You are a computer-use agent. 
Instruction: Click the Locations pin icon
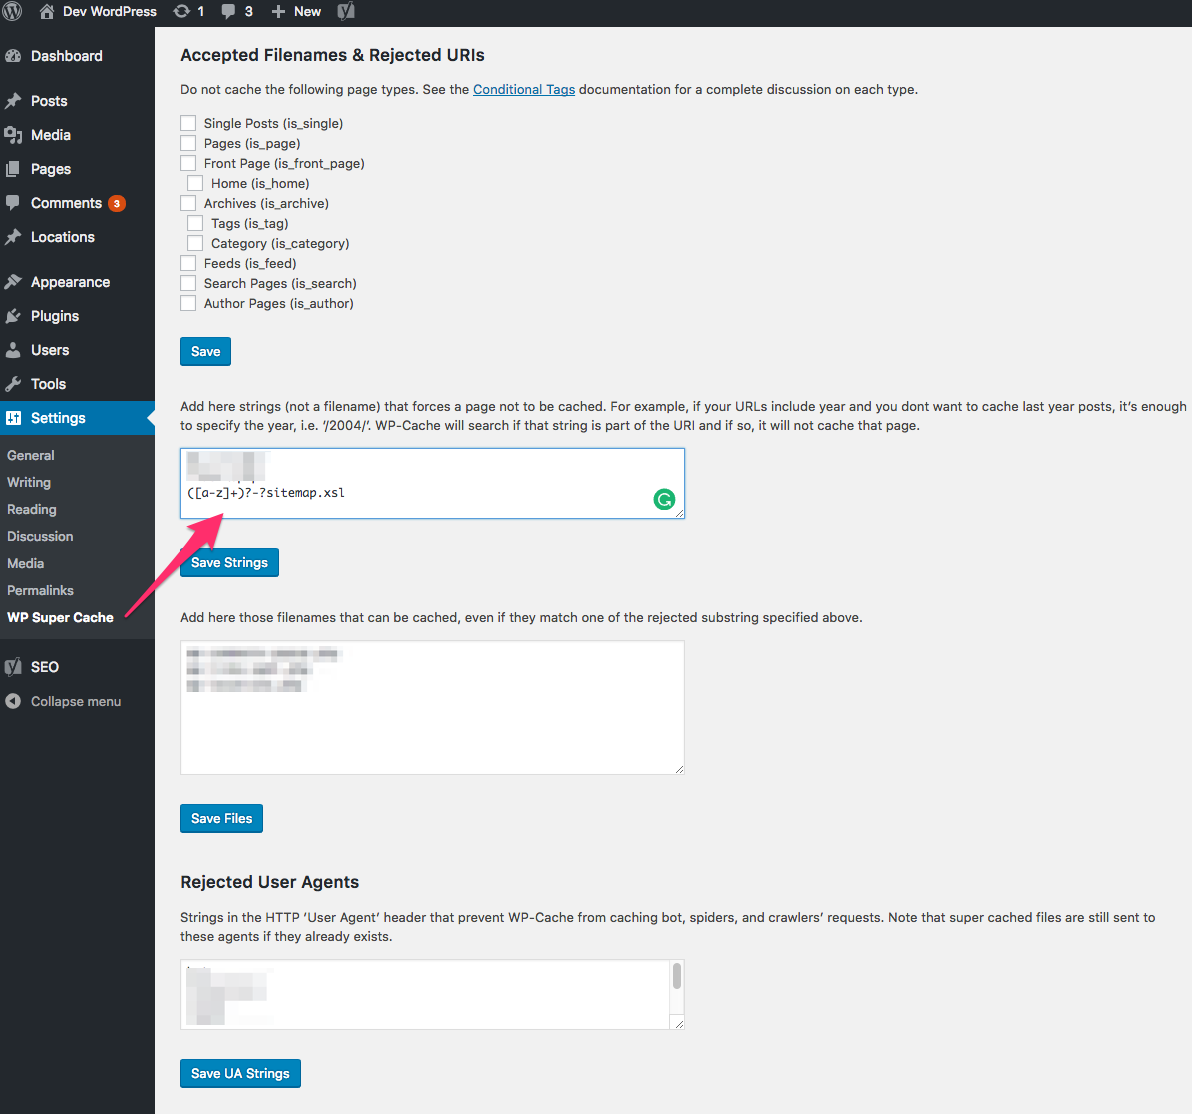(13, 237)
